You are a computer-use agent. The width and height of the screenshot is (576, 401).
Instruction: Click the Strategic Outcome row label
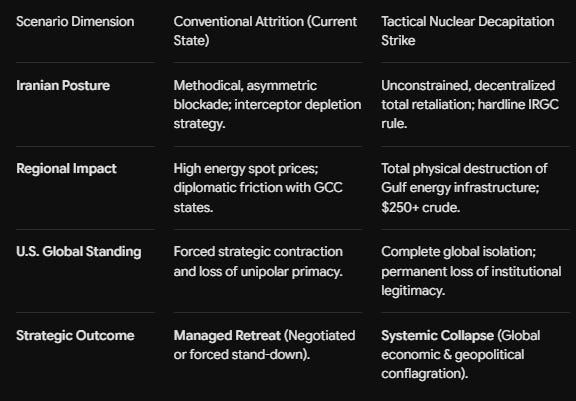tap(75, 335)
